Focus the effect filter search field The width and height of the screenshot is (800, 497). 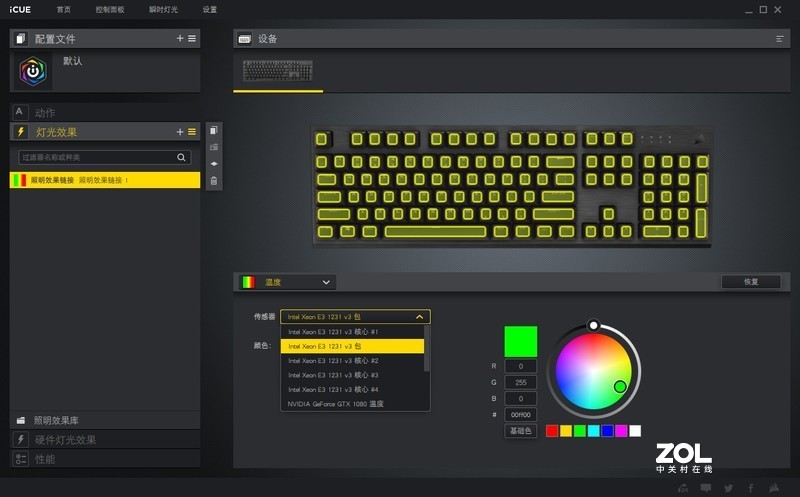tap(105, 157)
